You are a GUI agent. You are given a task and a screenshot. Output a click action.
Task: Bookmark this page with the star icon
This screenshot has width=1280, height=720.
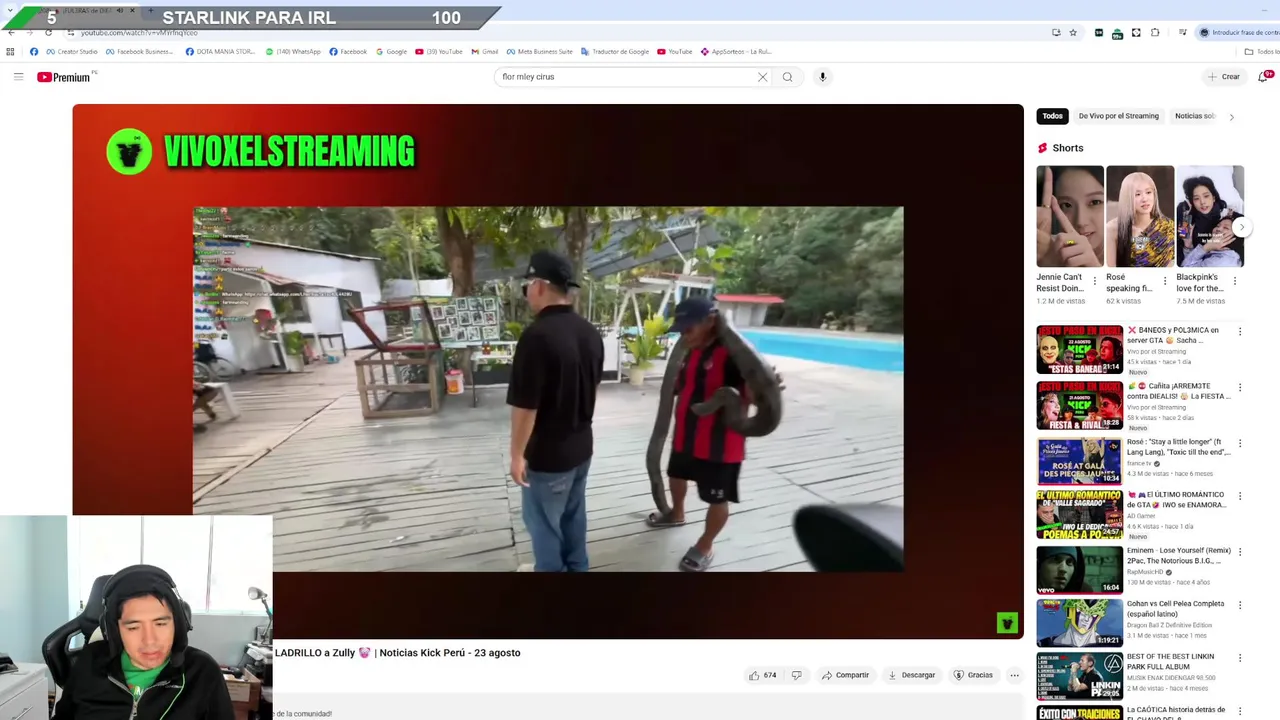coord(1073,32)
